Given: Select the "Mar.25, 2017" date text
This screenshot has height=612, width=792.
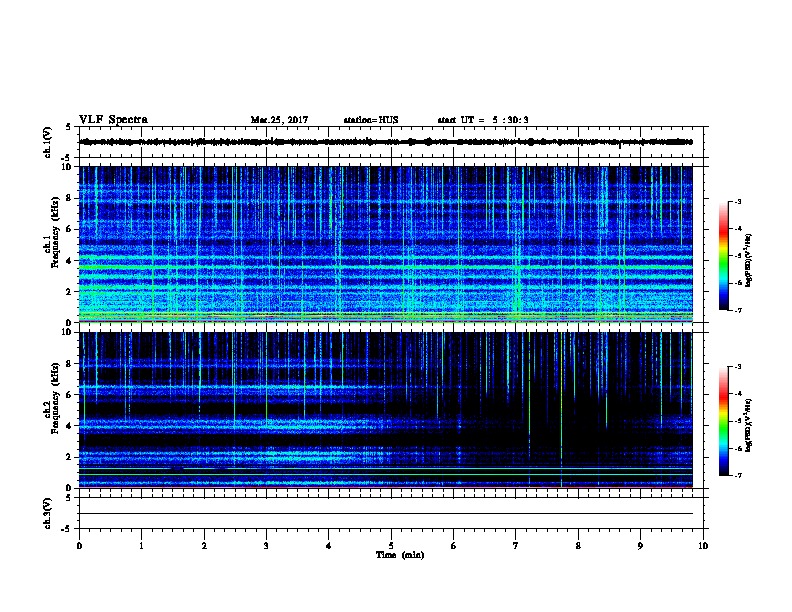Looking at the screenshot, I should (x=279, y=120).
